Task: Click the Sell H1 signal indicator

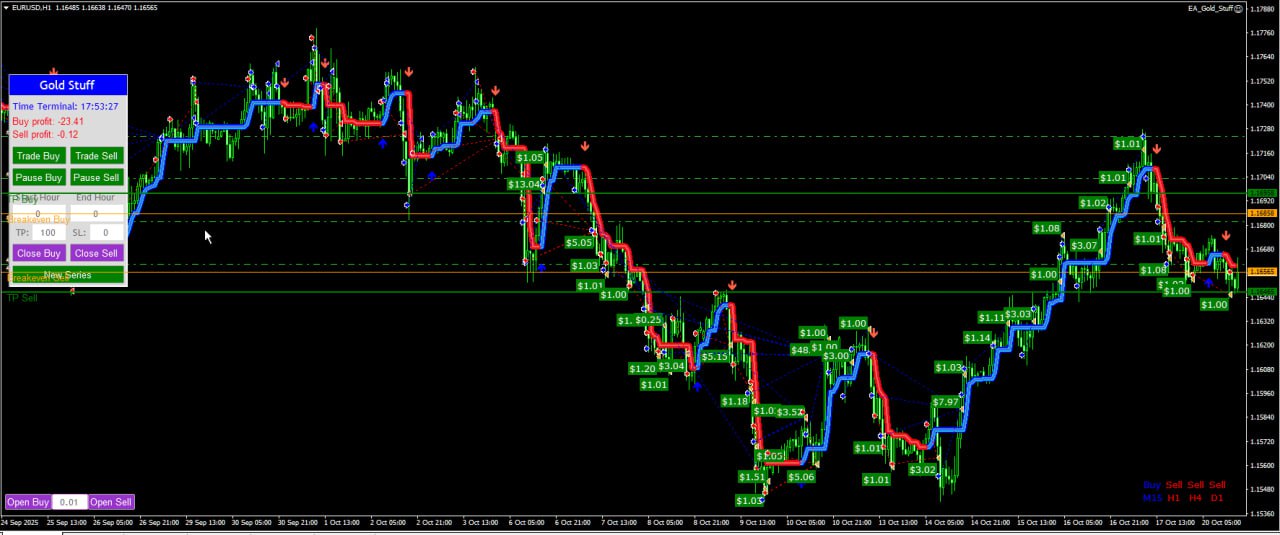Action: [x=1174, y=491]
